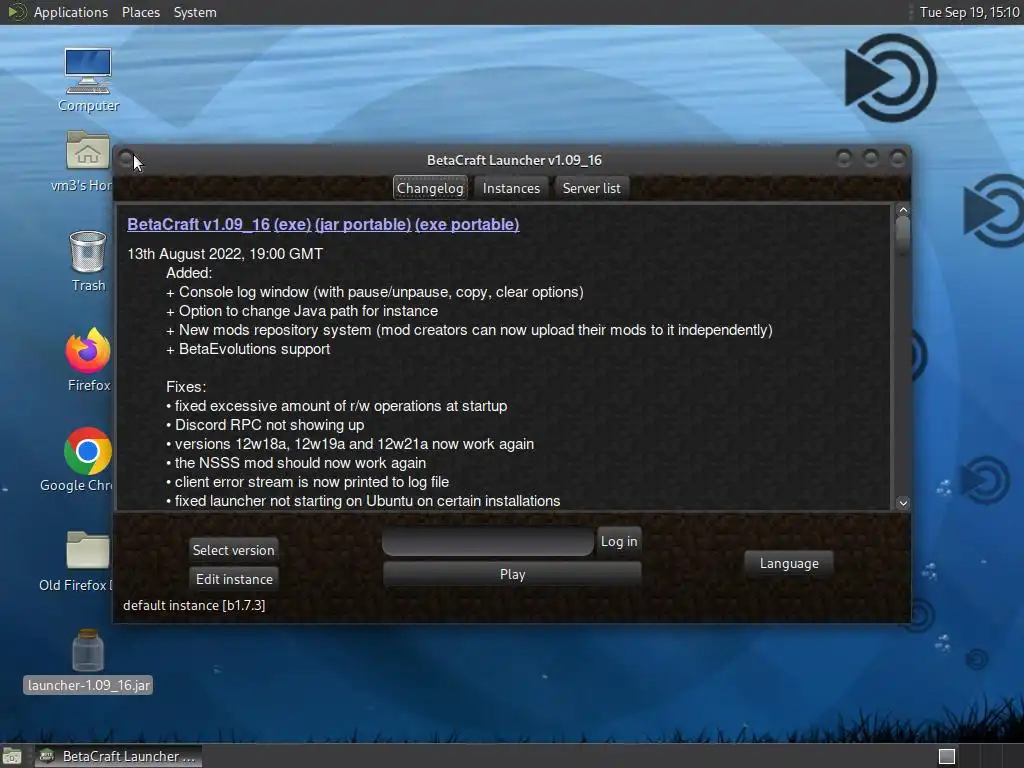The image size is (1024, 768).
Task: Click the 'client error stream' fix line
Action: coord(308,481)
